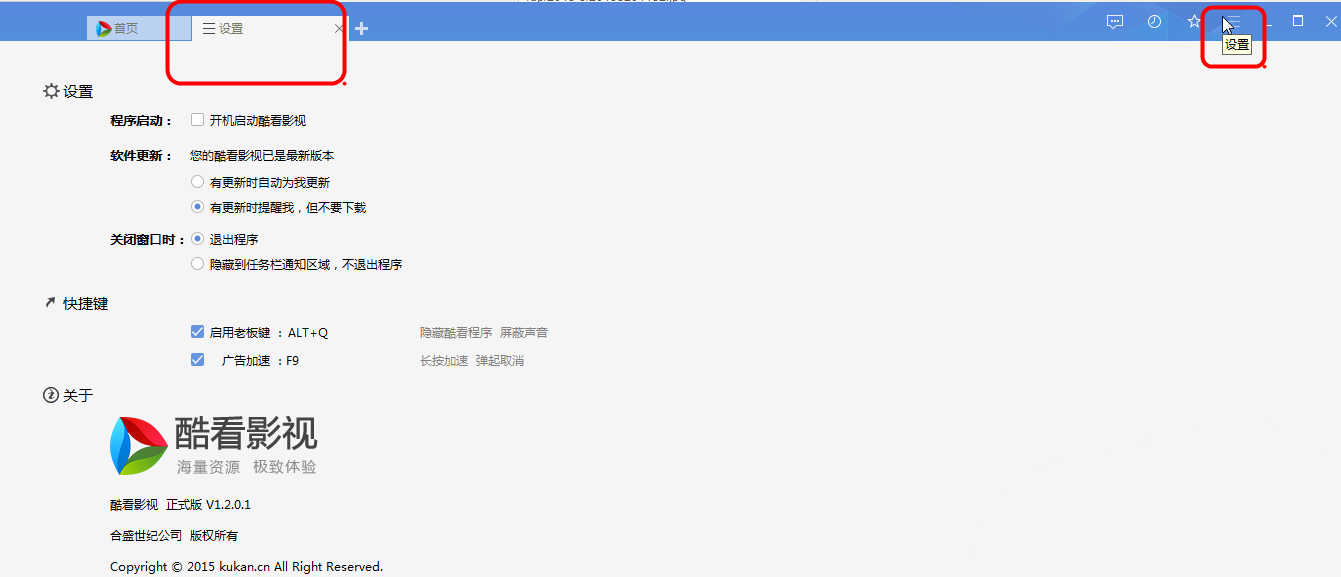Click the 长按加速 text
This screenshot has width=1341, height=577.
coord(444,360)
